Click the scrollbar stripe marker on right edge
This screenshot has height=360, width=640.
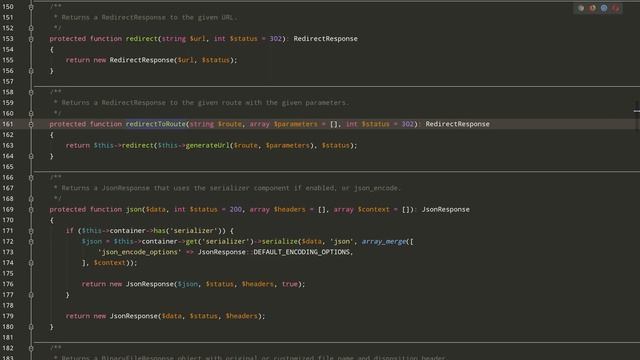click(637, 111)
